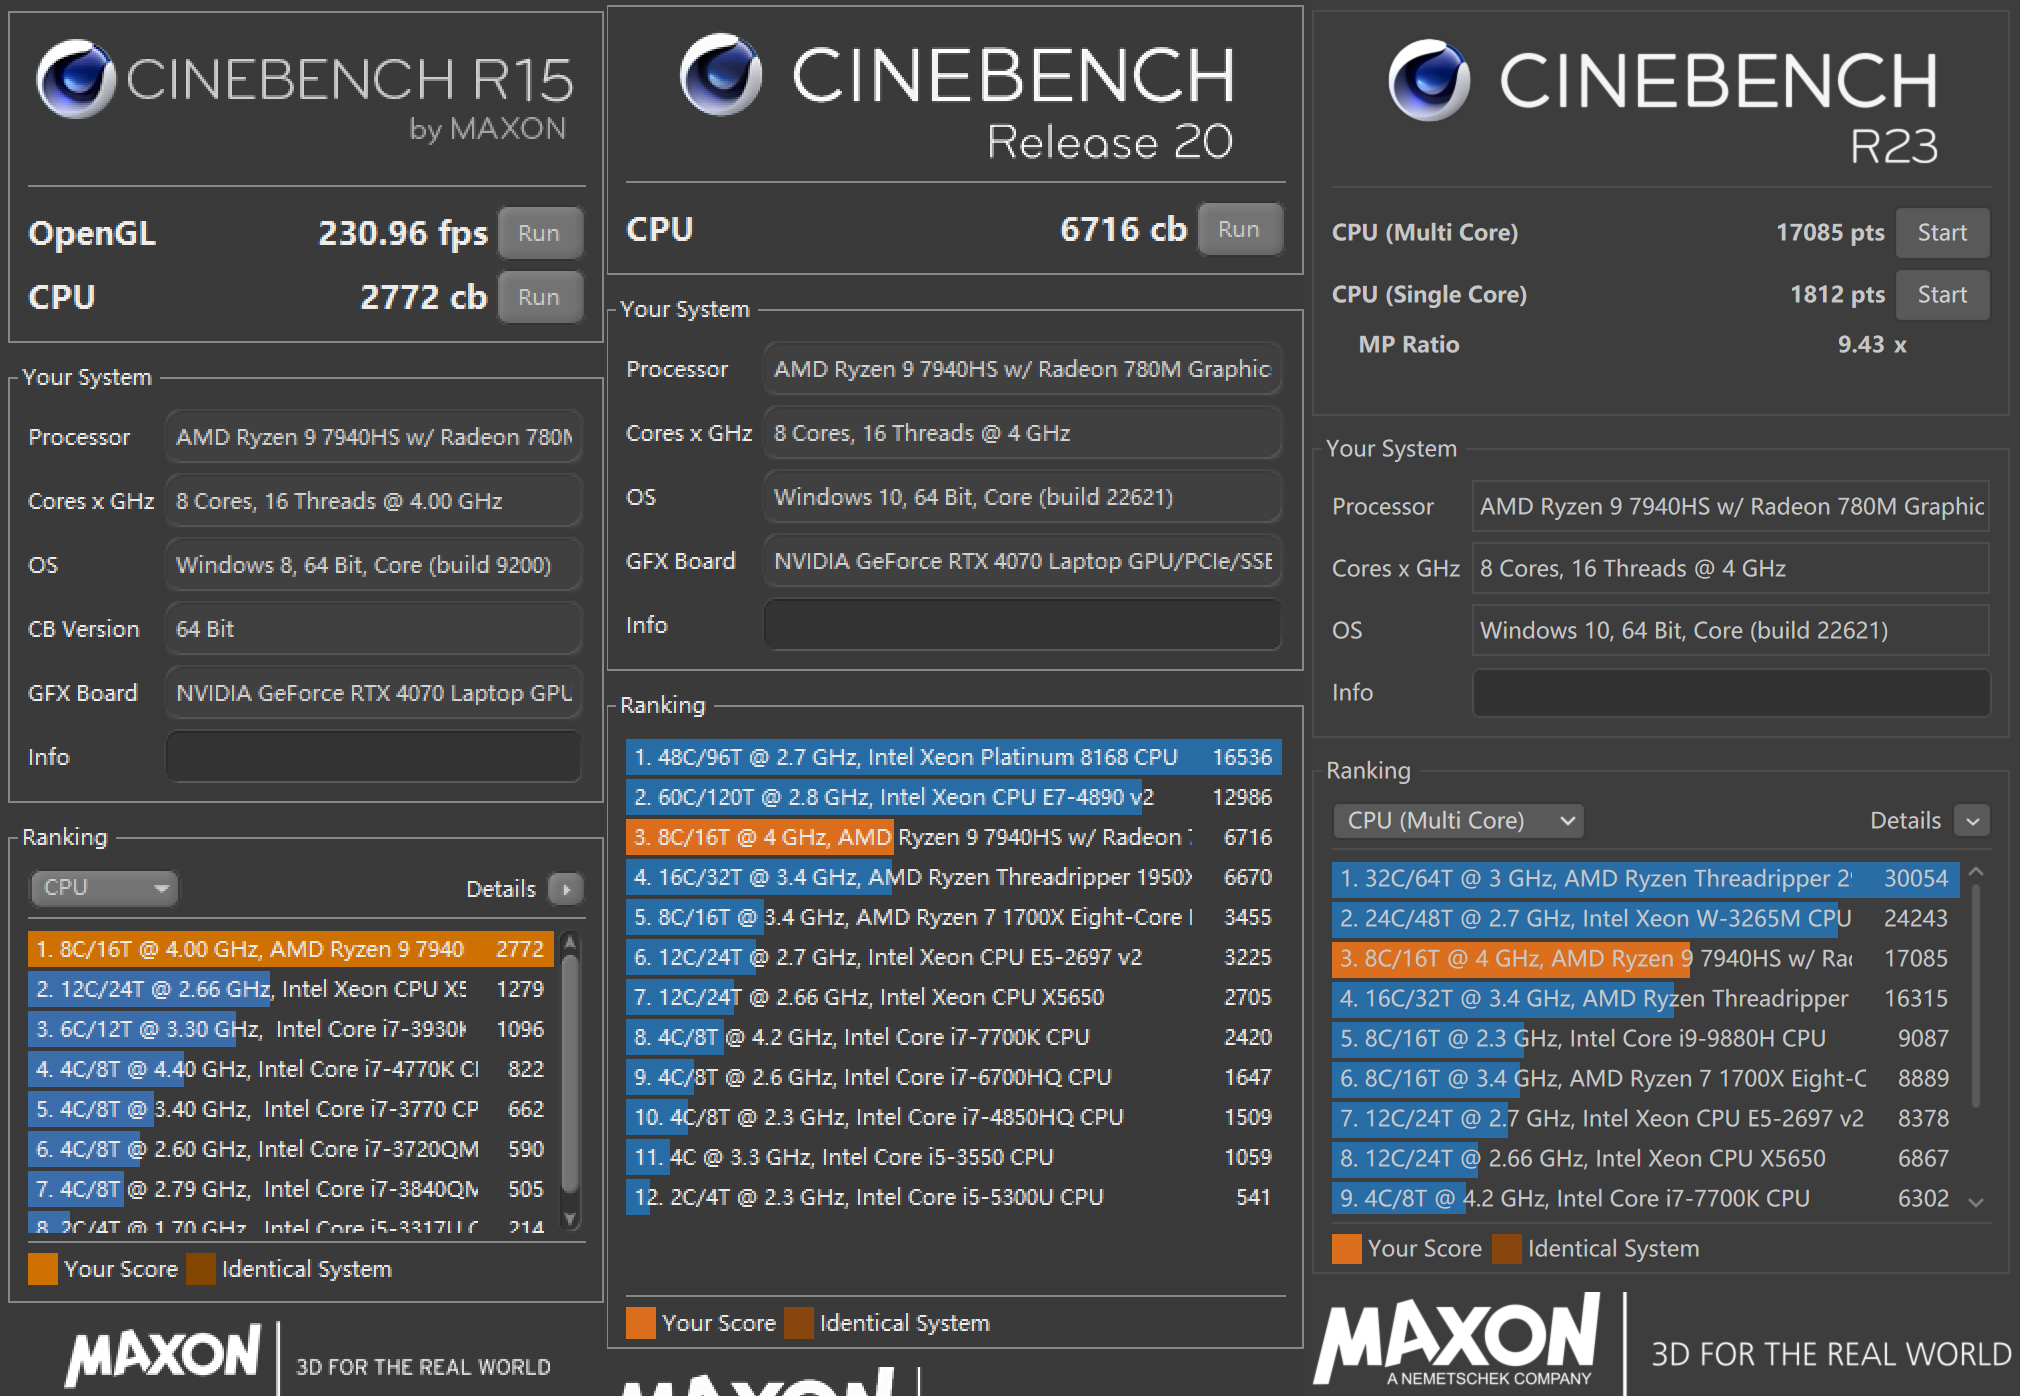The width and height of the screenshot is (2020, 1396).
Task: Click the R15 ranking list scrollbar
Action: point(570,1072)
